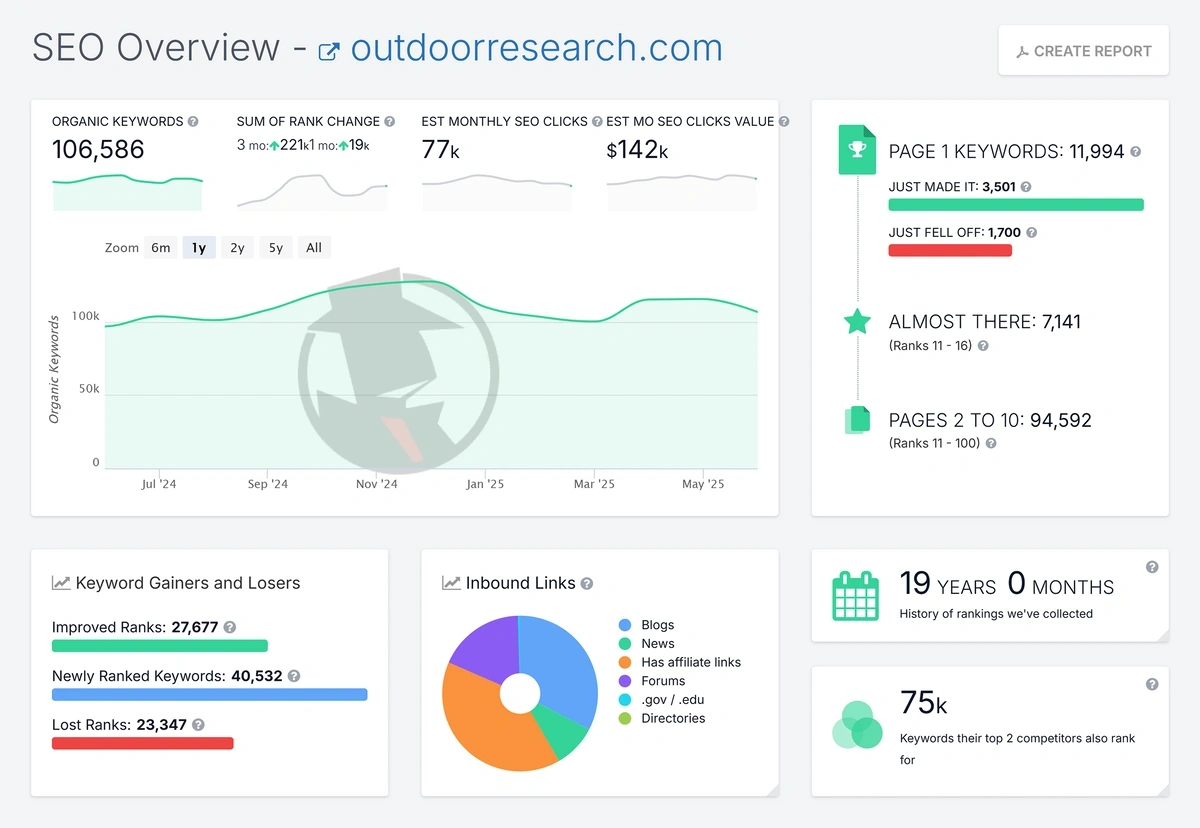
Task: Toggle the Blogs legend swatch
Action: coord(625,625)
